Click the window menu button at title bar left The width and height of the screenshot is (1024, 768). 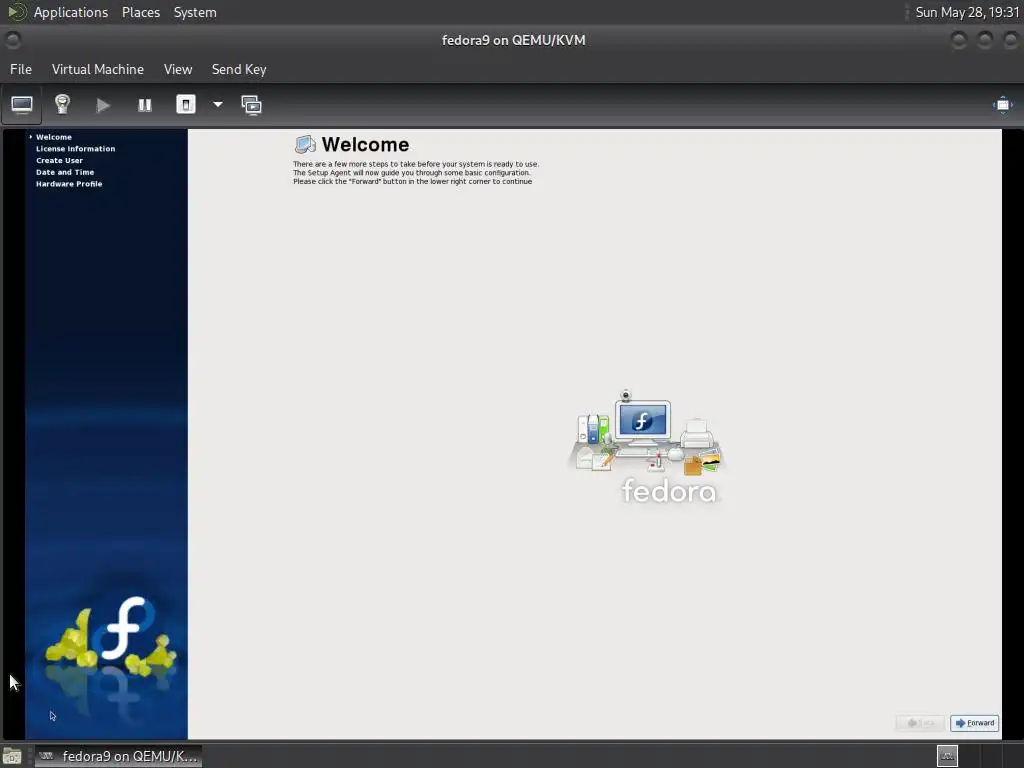tap(12, 40)
